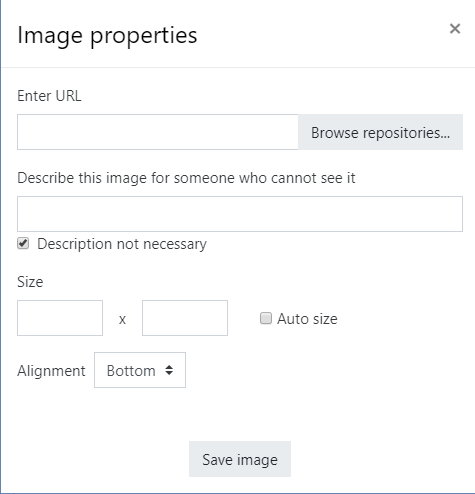The height and width of the screenshot is (494, 475).
Task: Click the x separator between size fields
Action: (122, 320)
